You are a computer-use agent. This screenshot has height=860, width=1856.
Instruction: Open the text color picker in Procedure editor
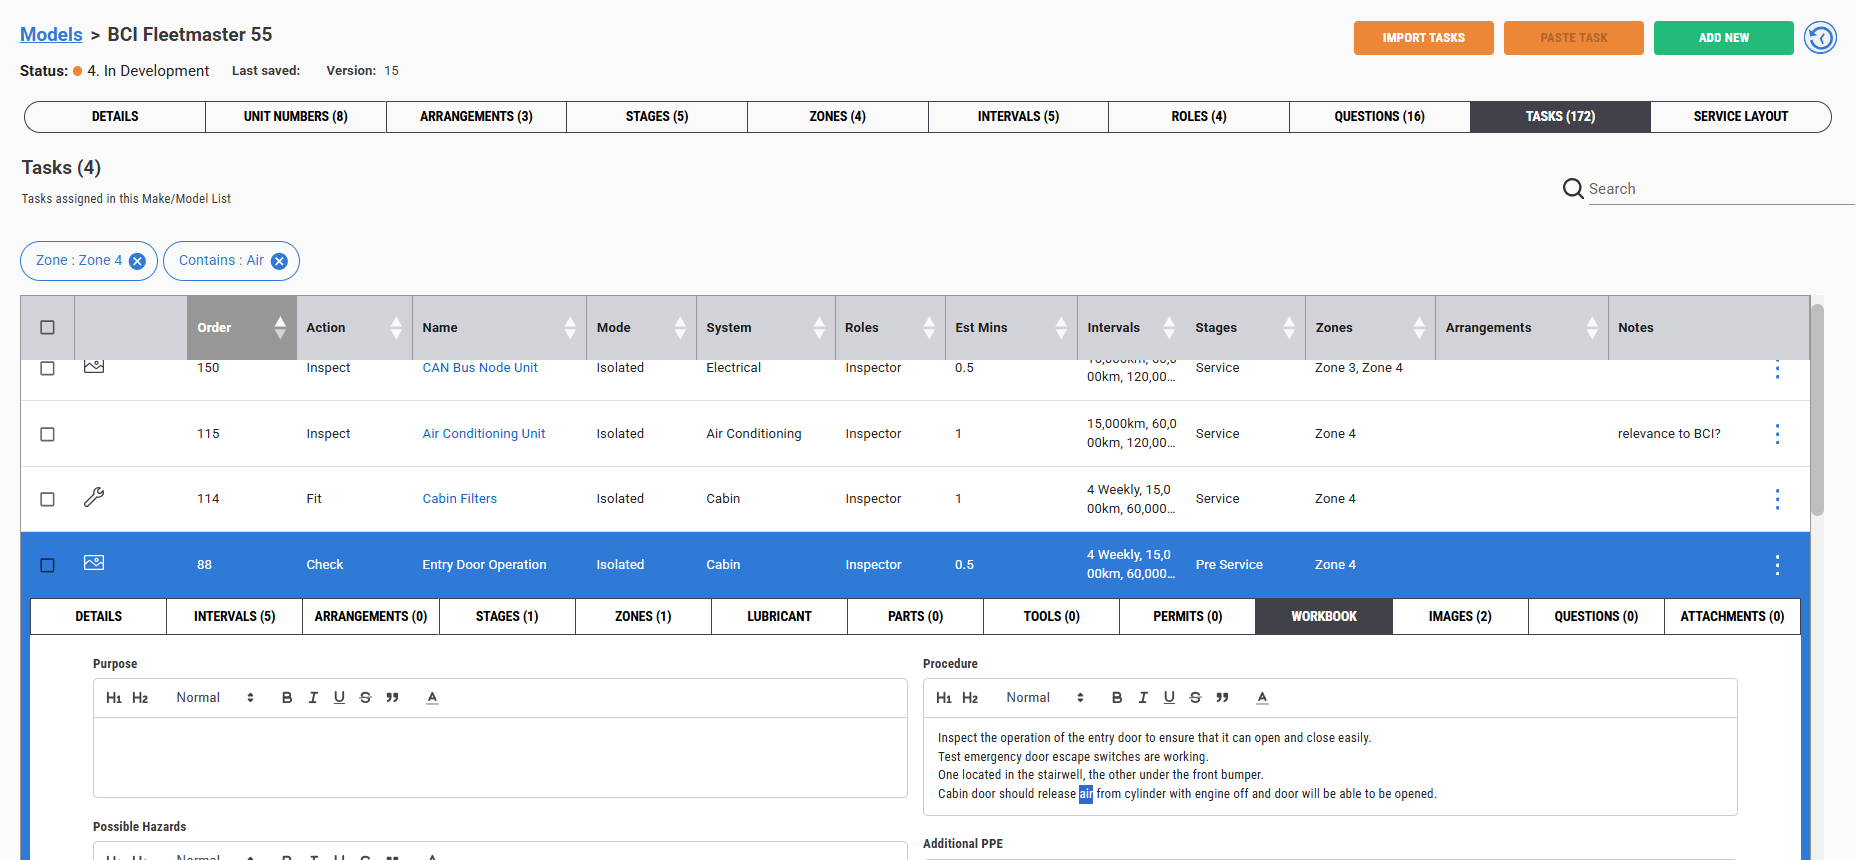(1262, 698)
